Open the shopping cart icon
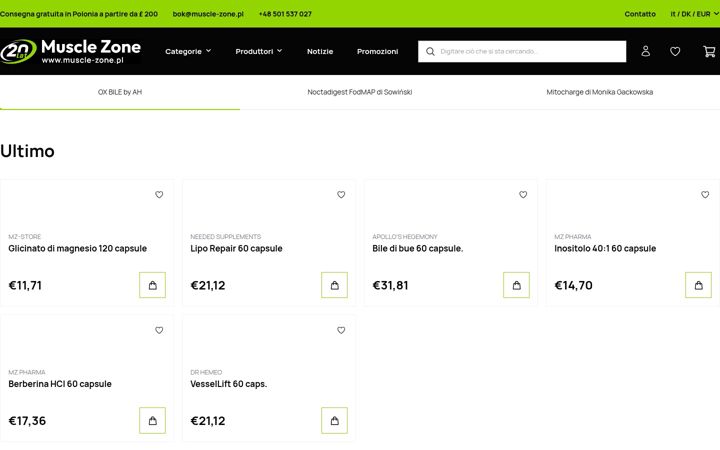The height and width of the screenshot is (450, 720). tap(709, 51)
